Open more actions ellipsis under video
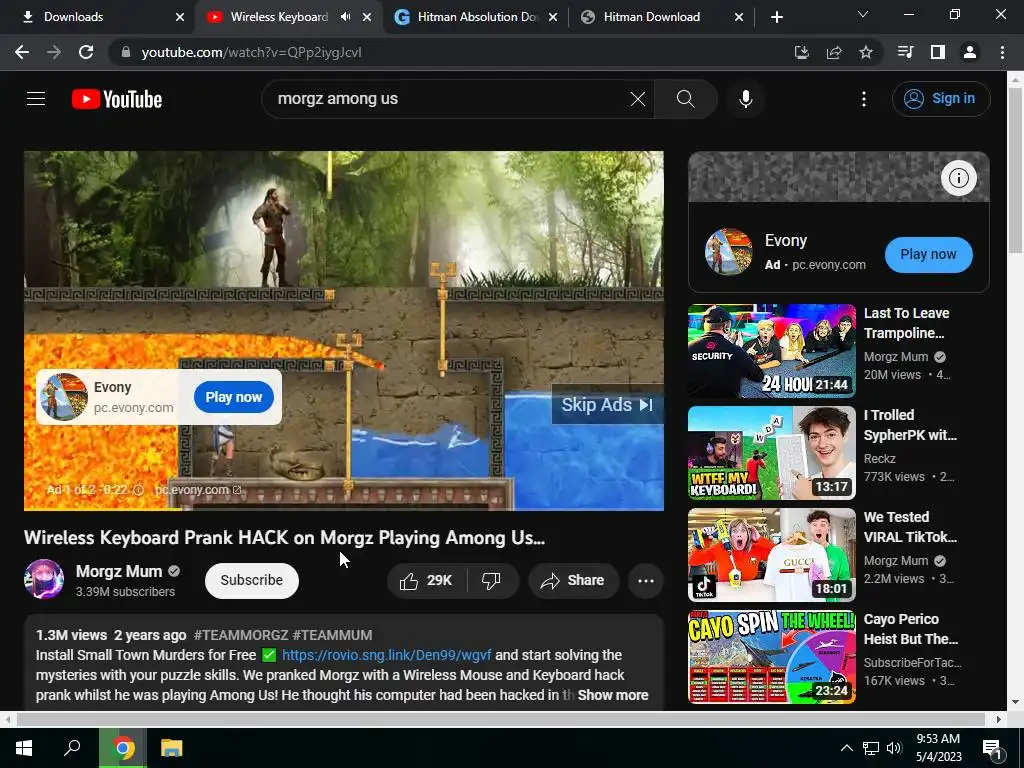This screenshot has height=768, width=1024. (x=645, y=581)
